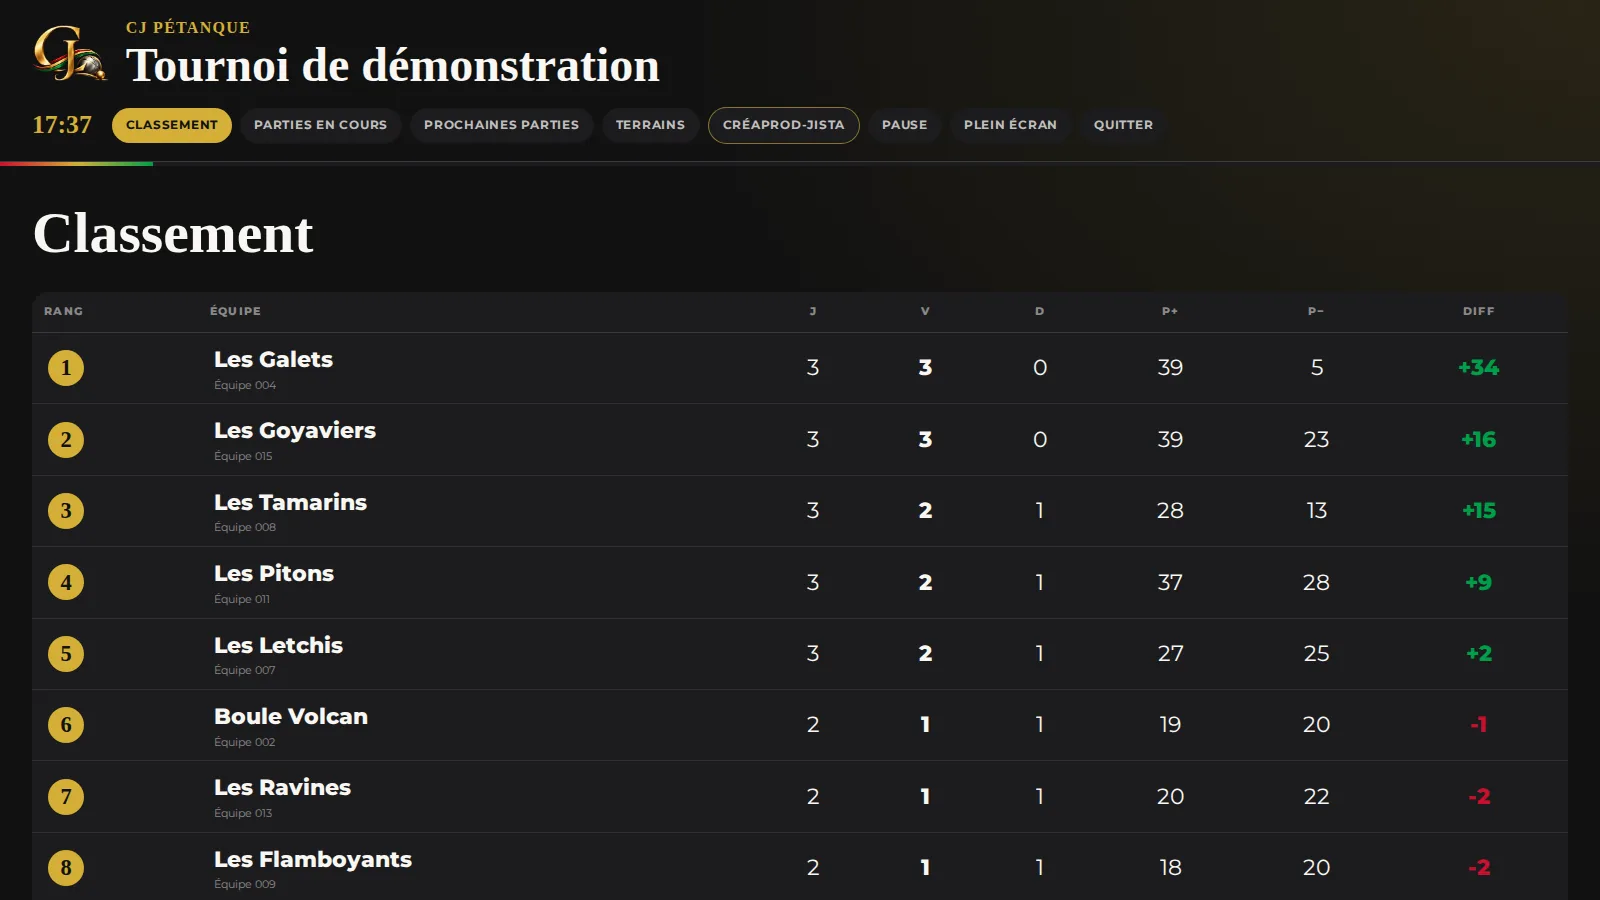This screenshot has width=1600, height=900.
Task: Click the 37 points scored by Les Pitons
Action: point(1170,582)
